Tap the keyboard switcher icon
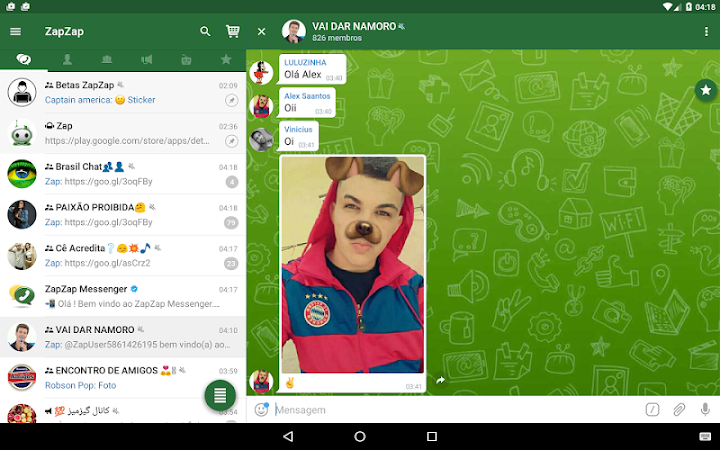720x450 pixels. 705,436
